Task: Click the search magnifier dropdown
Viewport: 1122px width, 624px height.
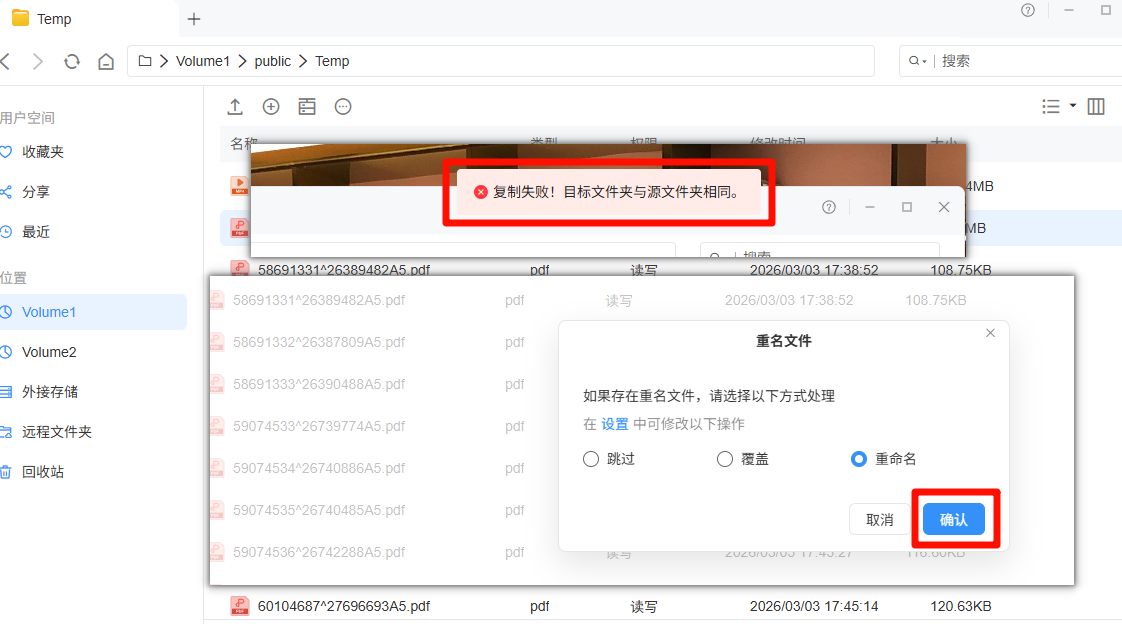Action: coord(917,62)
